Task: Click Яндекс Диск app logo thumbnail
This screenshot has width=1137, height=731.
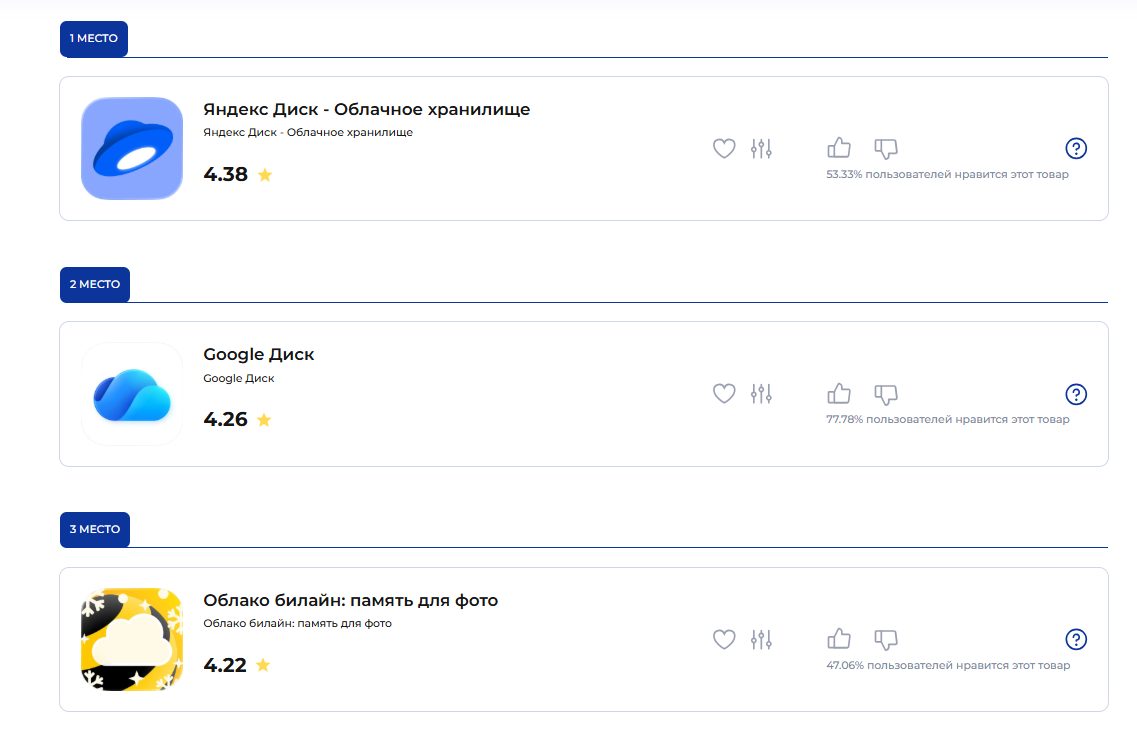Action: click(132, 148)
